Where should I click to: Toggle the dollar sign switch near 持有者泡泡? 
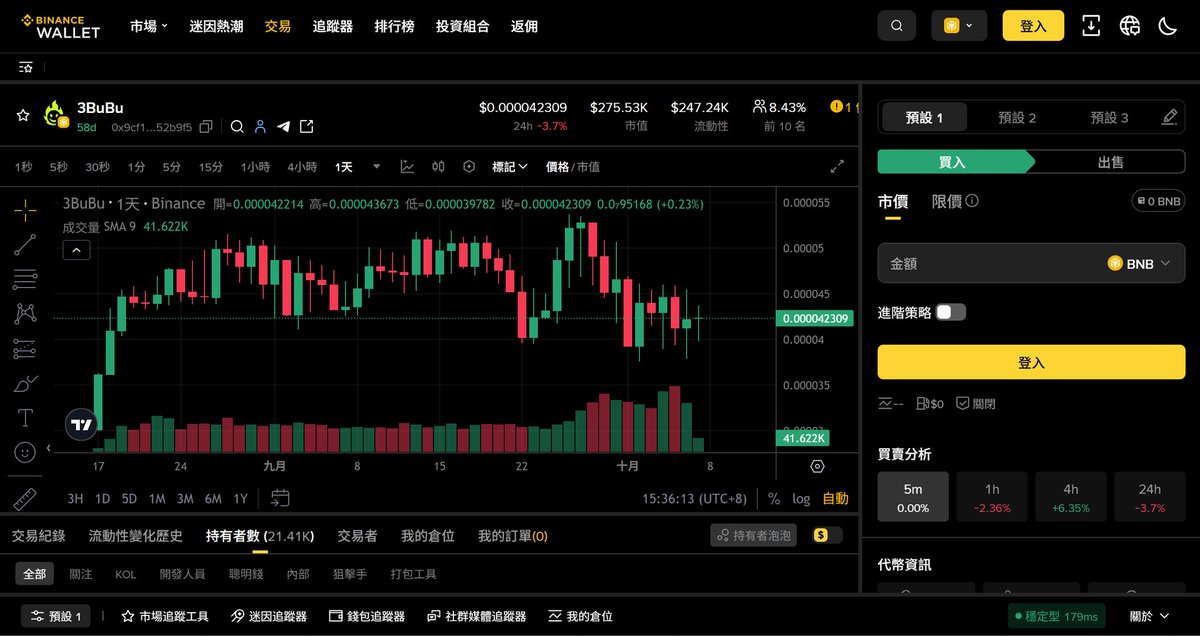828,536
